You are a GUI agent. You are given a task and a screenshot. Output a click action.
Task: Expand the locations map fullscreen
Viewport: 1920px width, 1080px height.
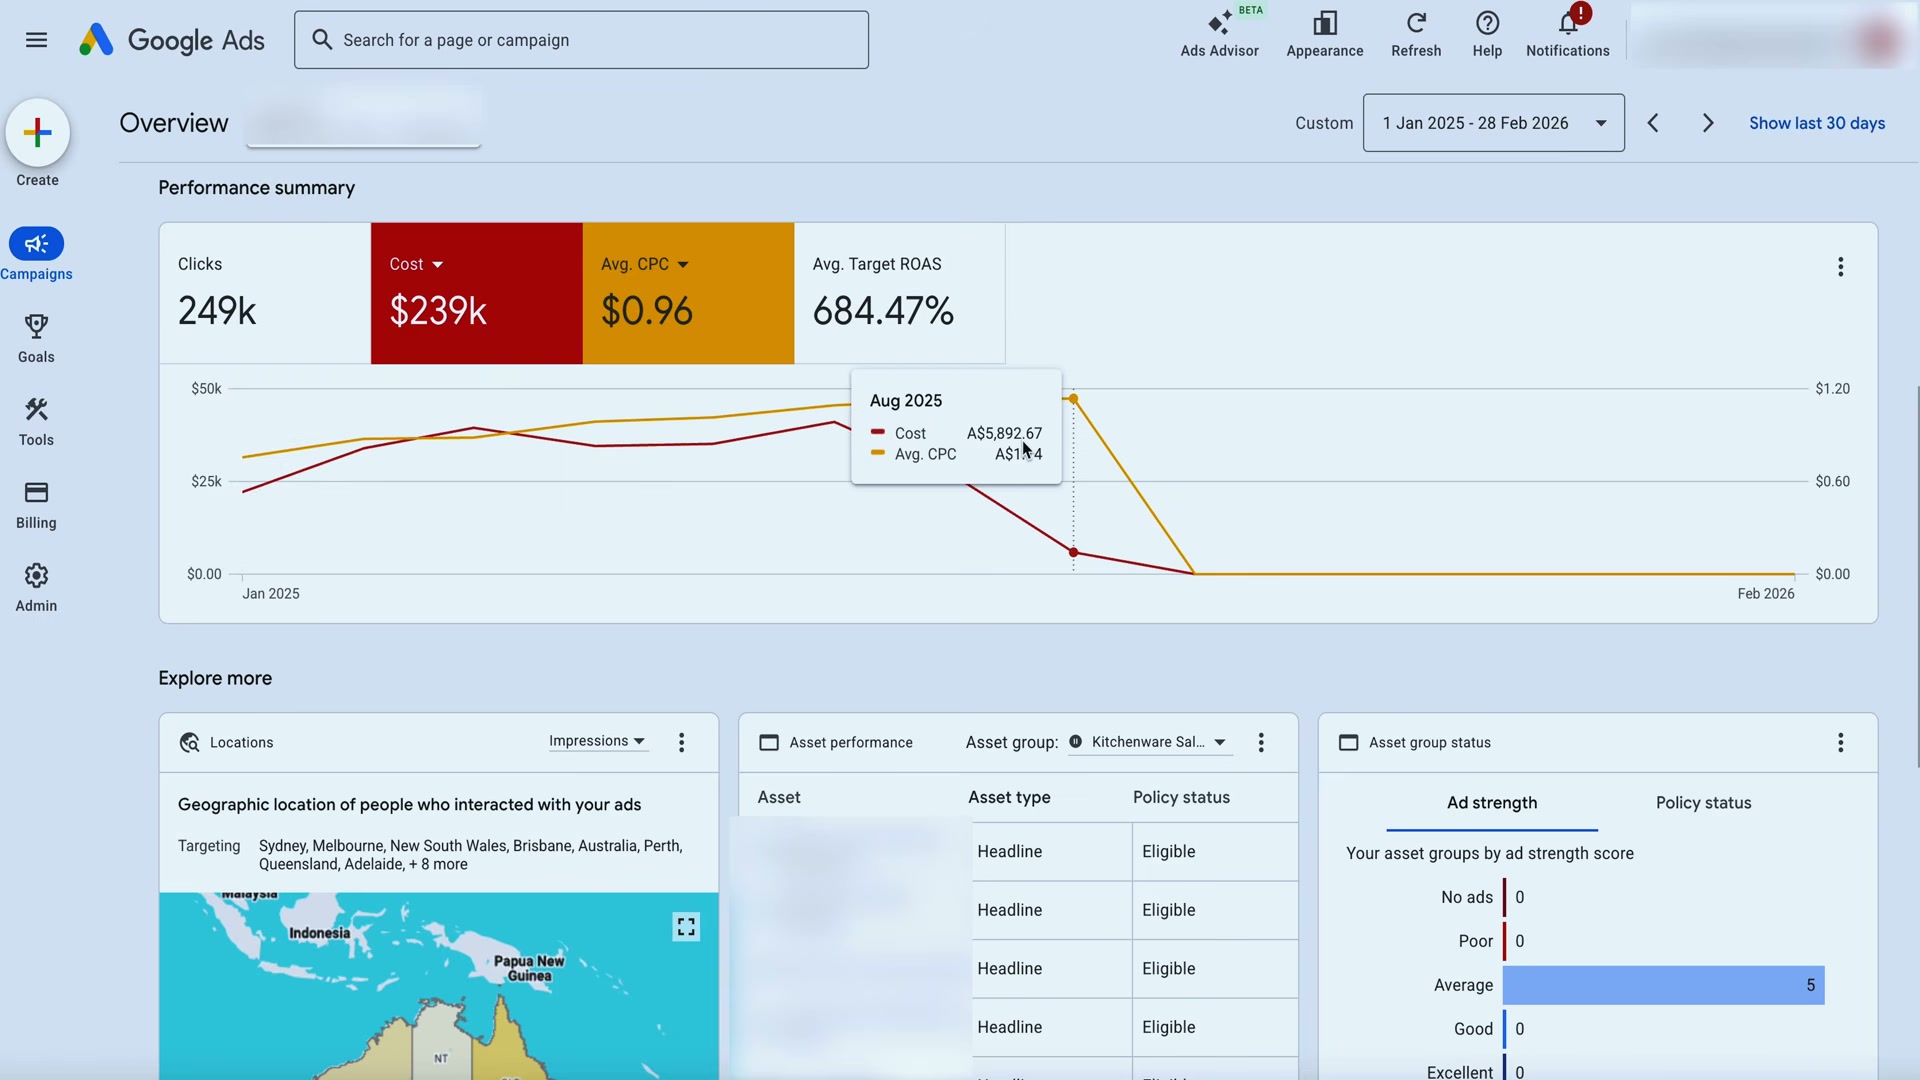pos(686,927)
